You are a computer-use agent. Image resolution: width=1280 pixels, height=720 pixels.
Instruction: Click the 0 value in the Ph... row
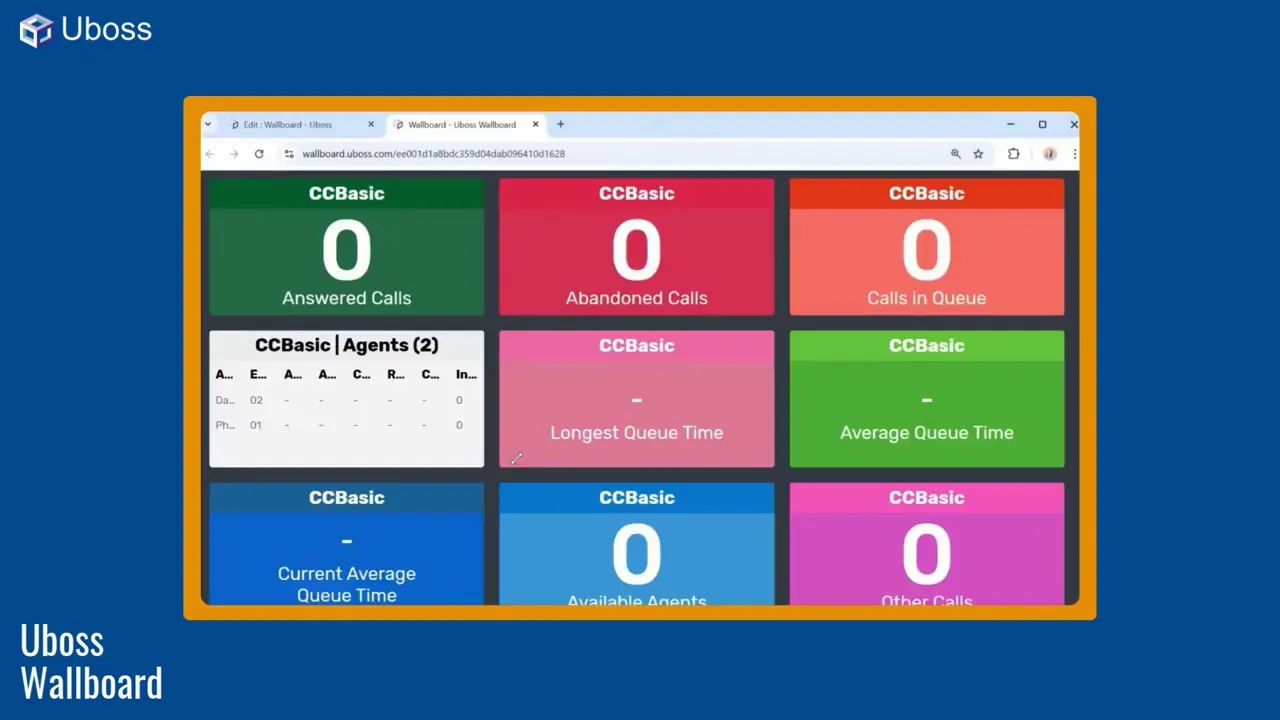click(x=459, y=425)
